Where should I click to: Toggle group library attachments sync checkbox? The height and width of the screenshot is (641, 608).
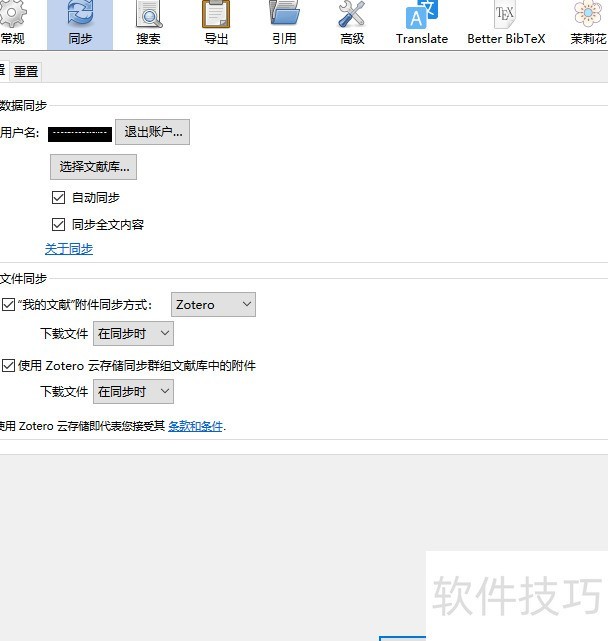click(9, 365)
